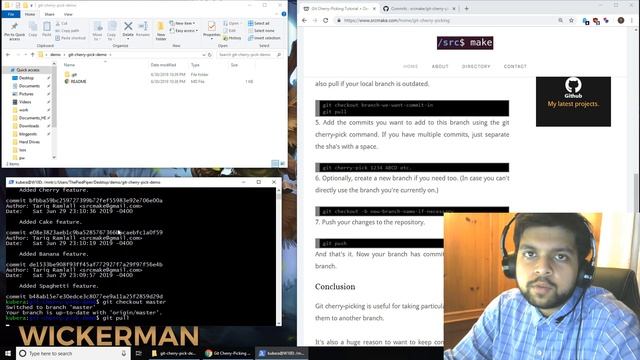Click Paste shortcut in Explorer ribbon
The width and height of the screenshot is (640, 360).
(x=70, y=38)
